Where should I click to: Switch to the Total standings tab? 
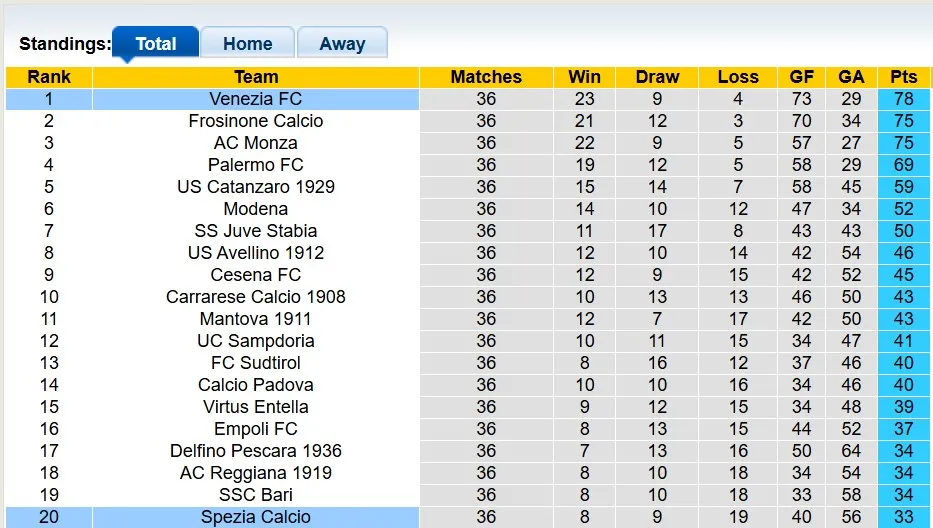tap(156, 44)
